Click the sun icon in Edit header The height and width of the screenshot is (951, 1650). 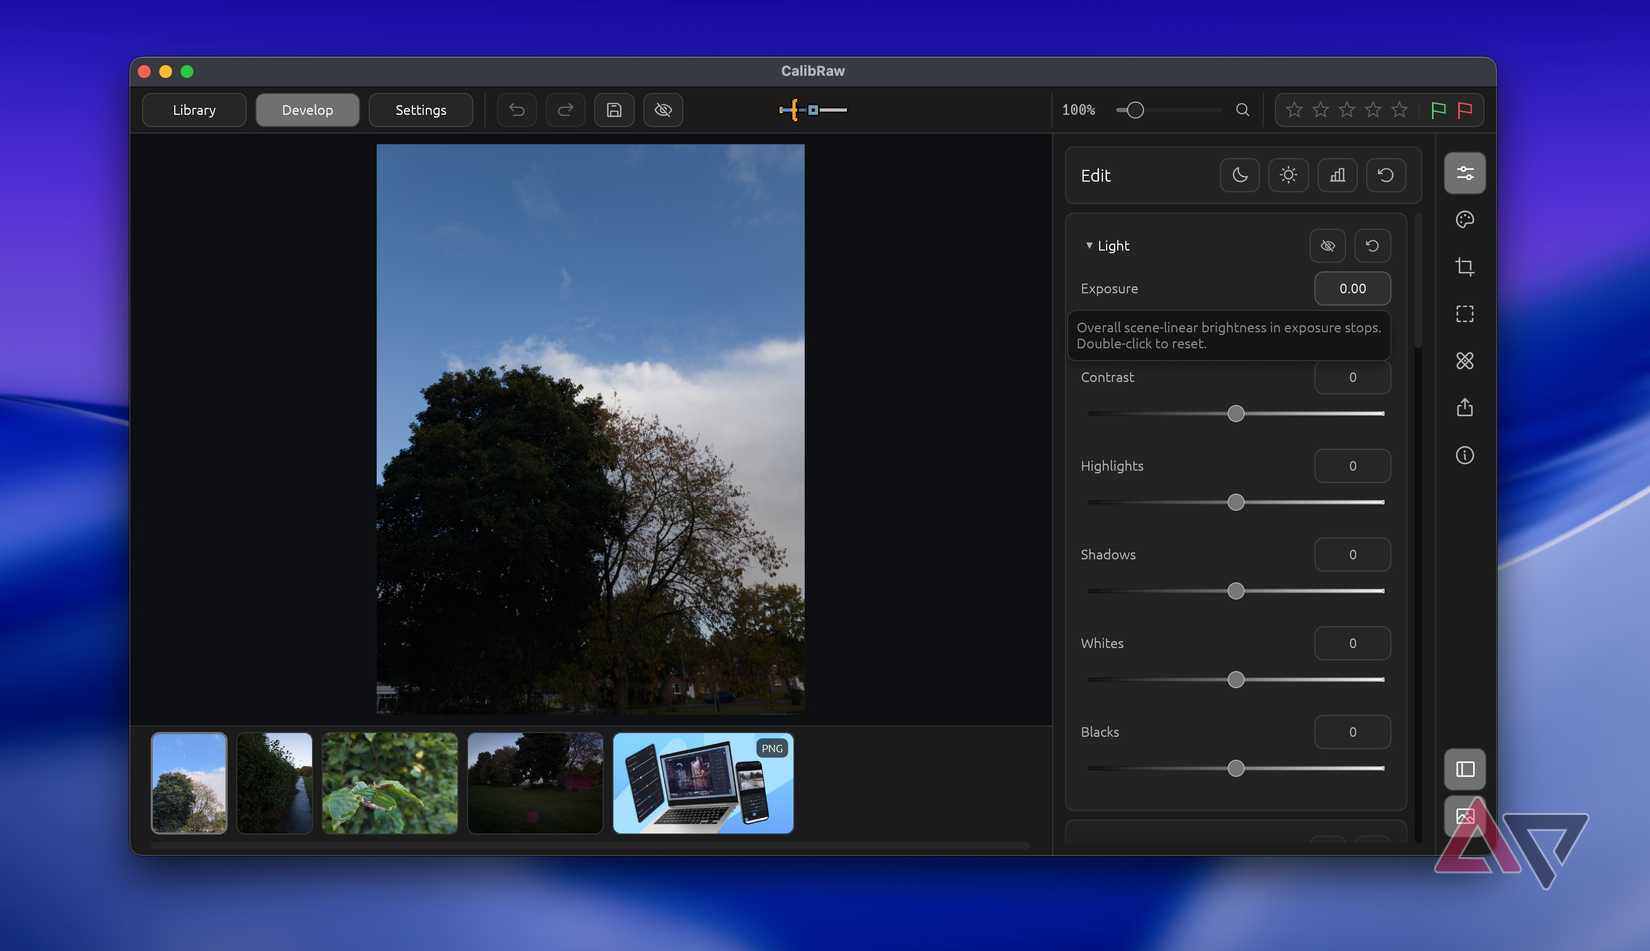(1288, 175)
